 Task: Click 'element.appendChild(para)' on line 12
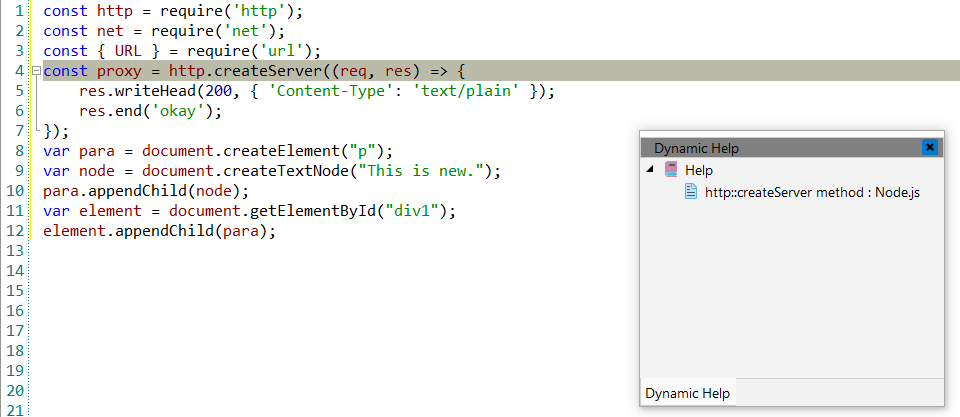[156, 231]
